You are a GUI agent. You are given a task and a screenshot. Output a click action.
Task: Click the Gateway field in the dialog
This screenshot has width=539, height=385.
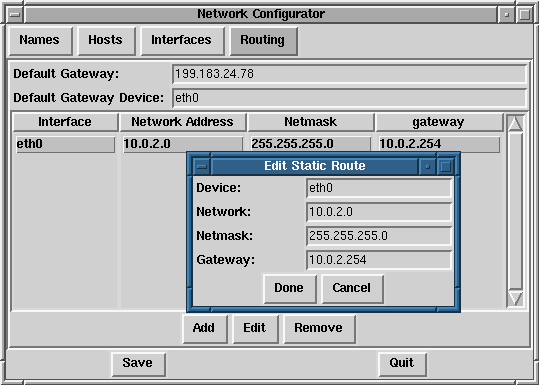tap(379, 260)
